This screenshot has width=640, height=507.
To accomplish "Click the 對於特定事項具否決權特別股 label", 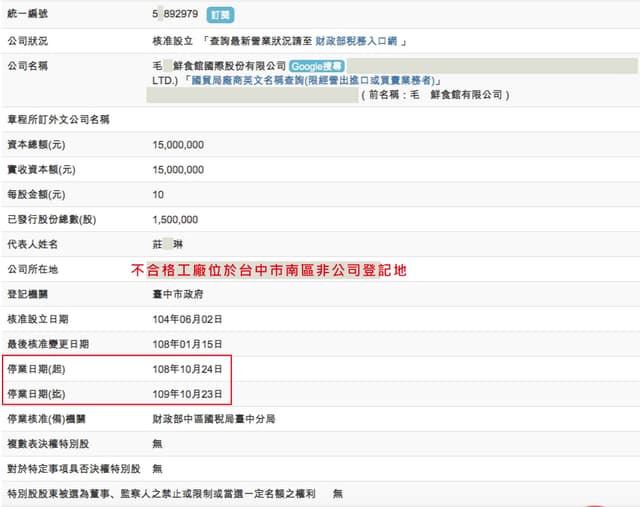I will click(74, 469).
